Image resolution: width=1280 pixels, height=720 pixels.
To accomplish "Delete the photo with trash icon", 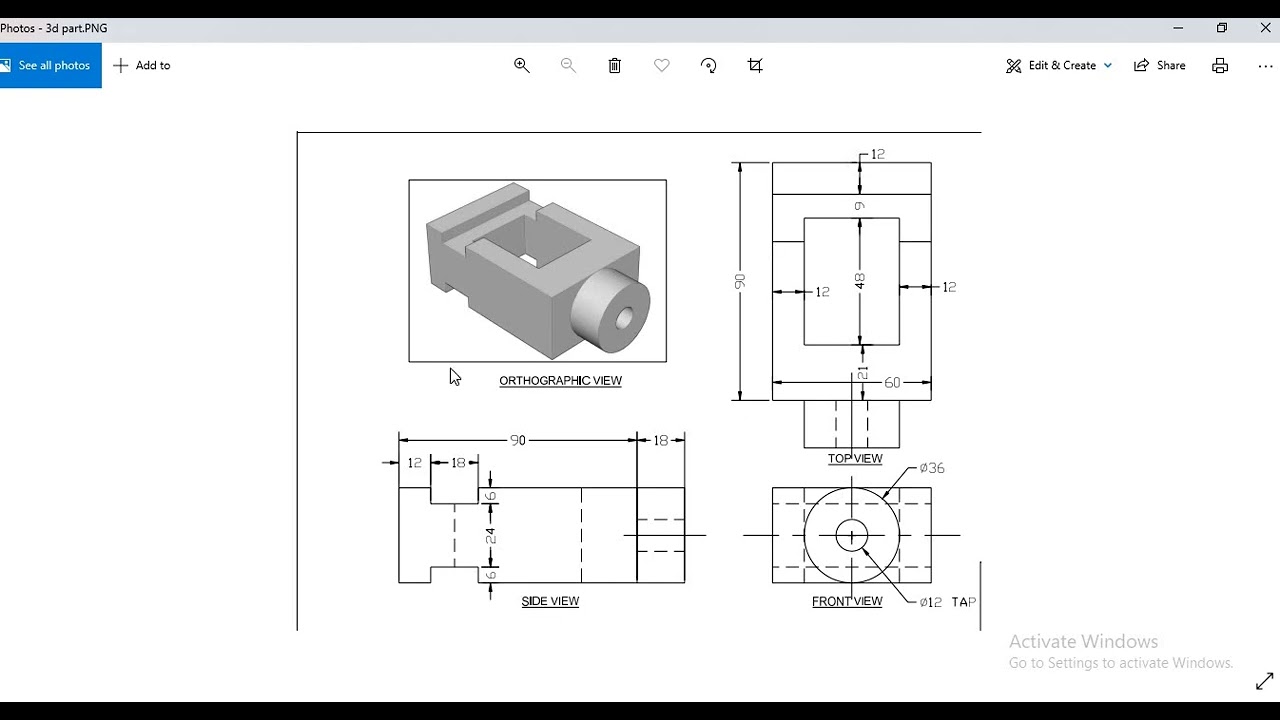I will click(x=615, y=65).
